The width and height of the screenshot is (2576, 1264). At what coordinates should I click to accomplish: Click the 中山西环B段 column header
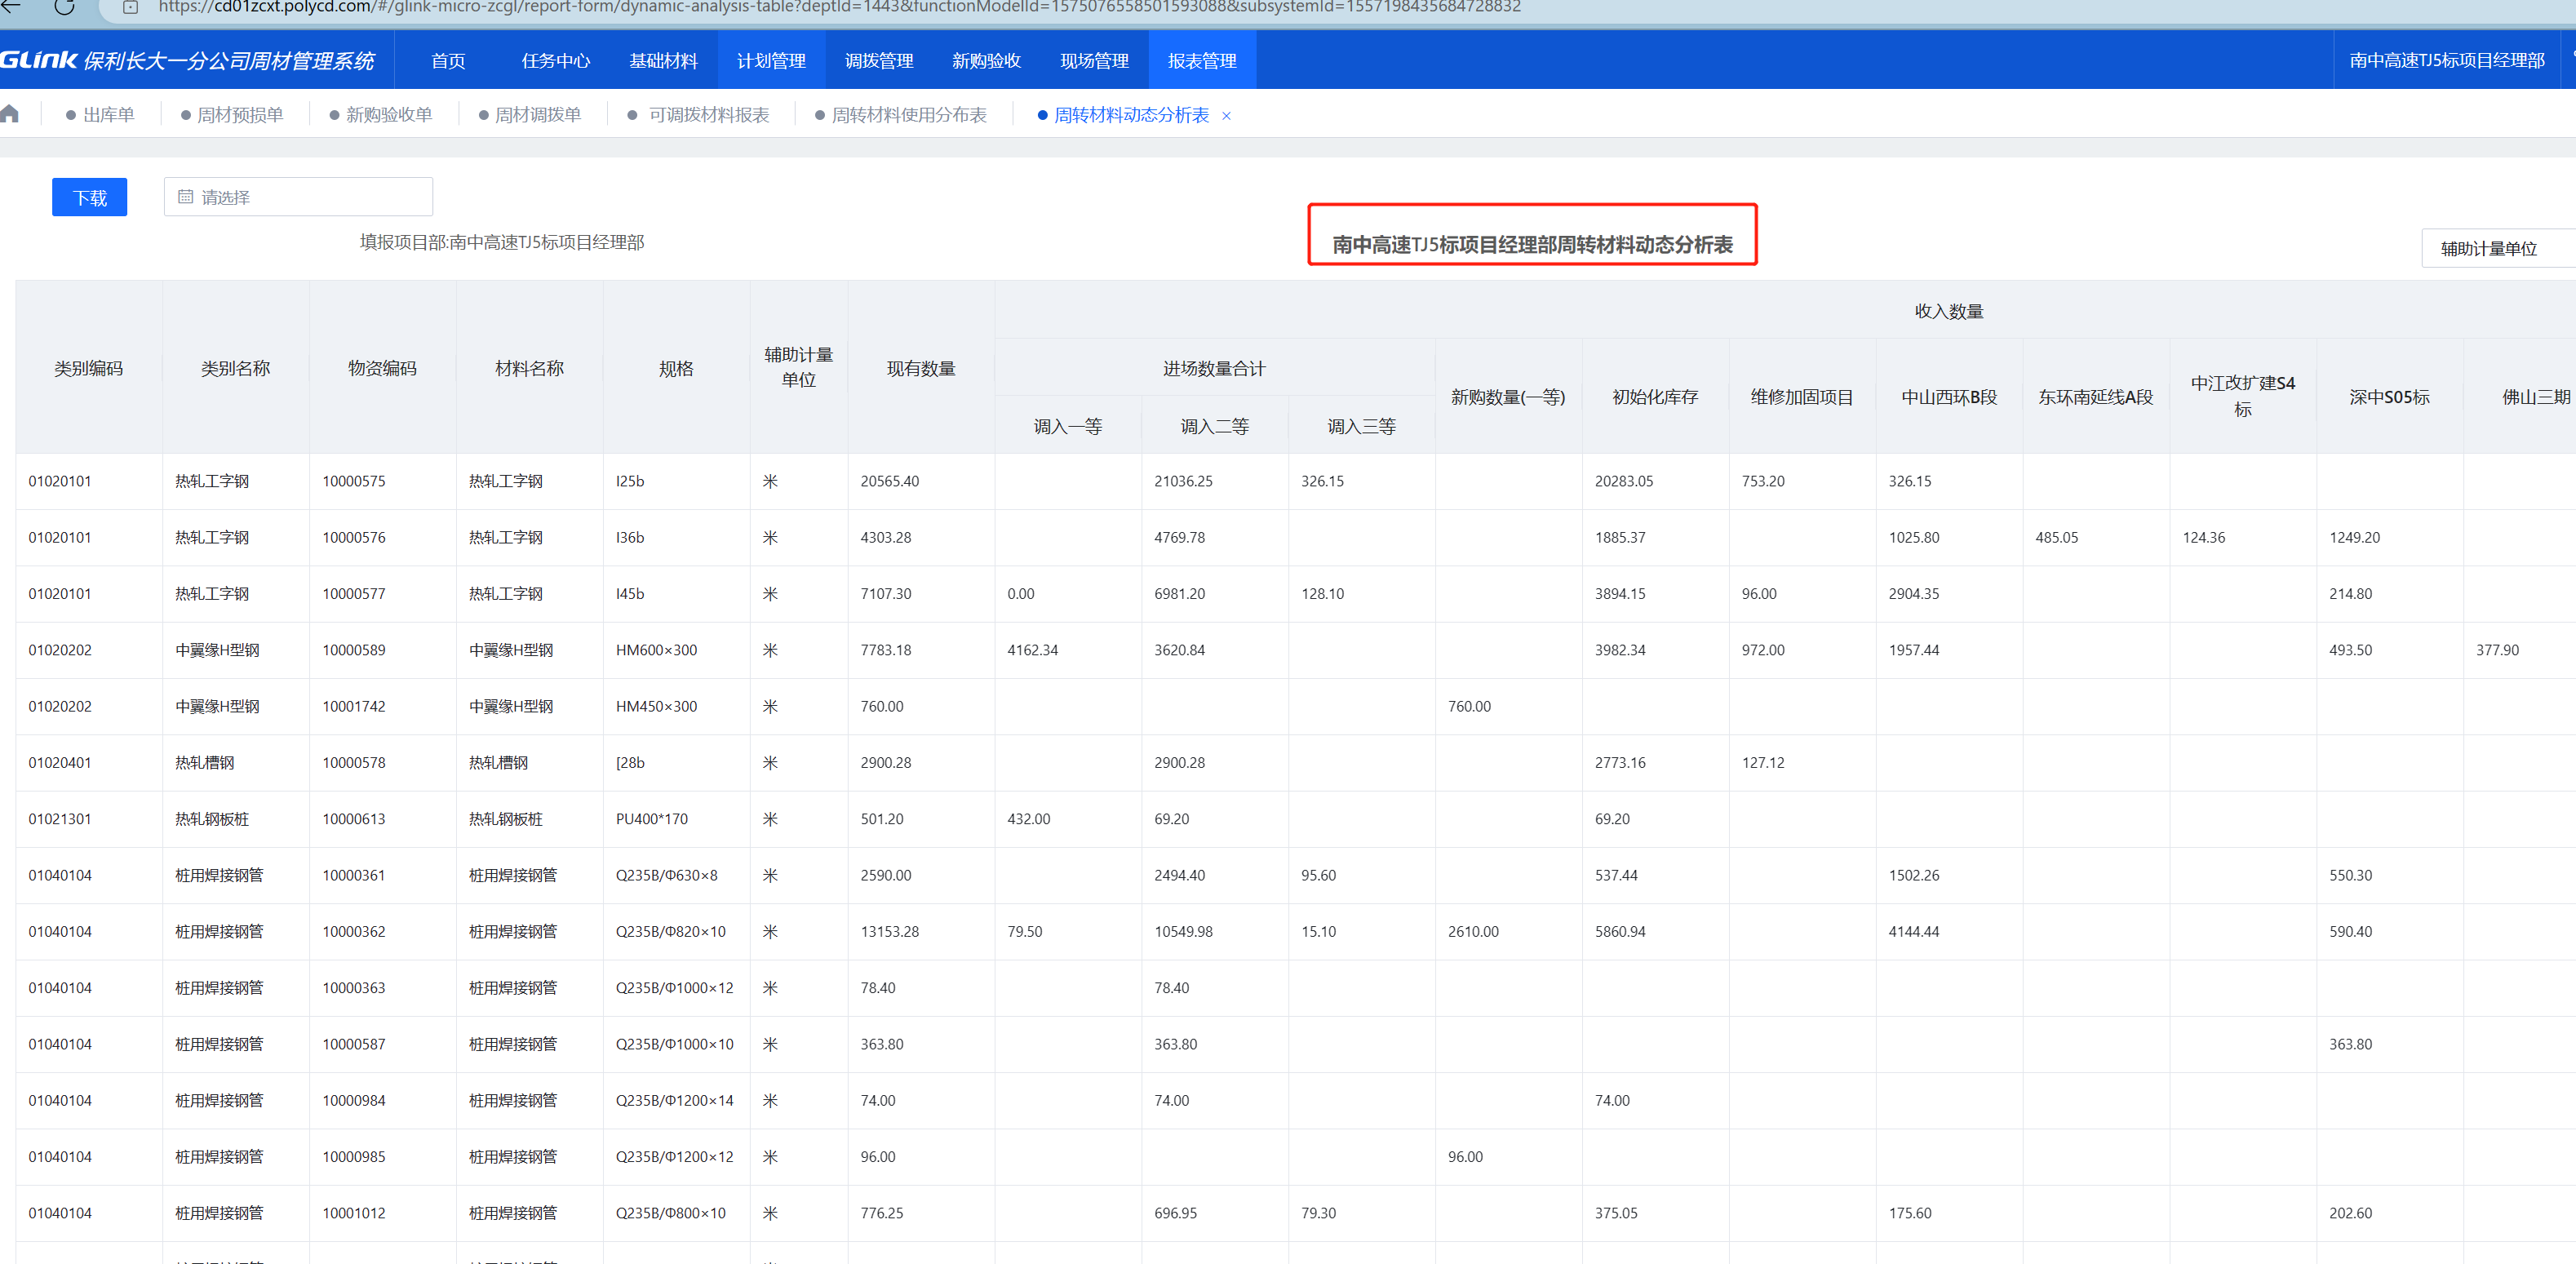1949,397
